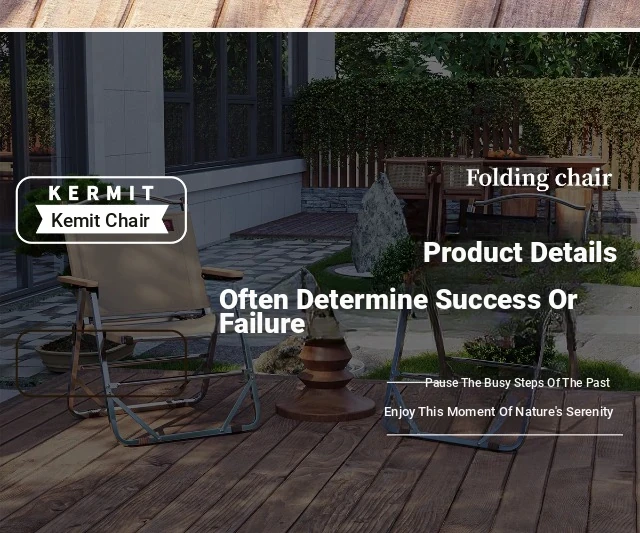The width and height of the screenshot is (640, 533).
Task: Click the wooden armrest of the beige chair
Action: tap(222, 273)
